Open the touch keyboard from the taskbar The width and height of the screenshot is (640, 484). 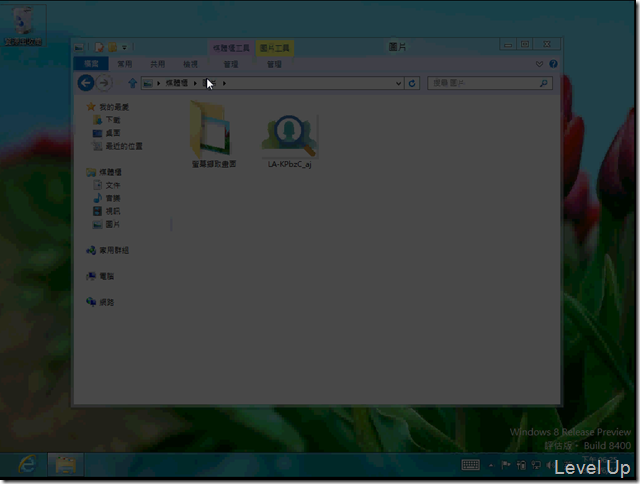click(x=470, y=464)
